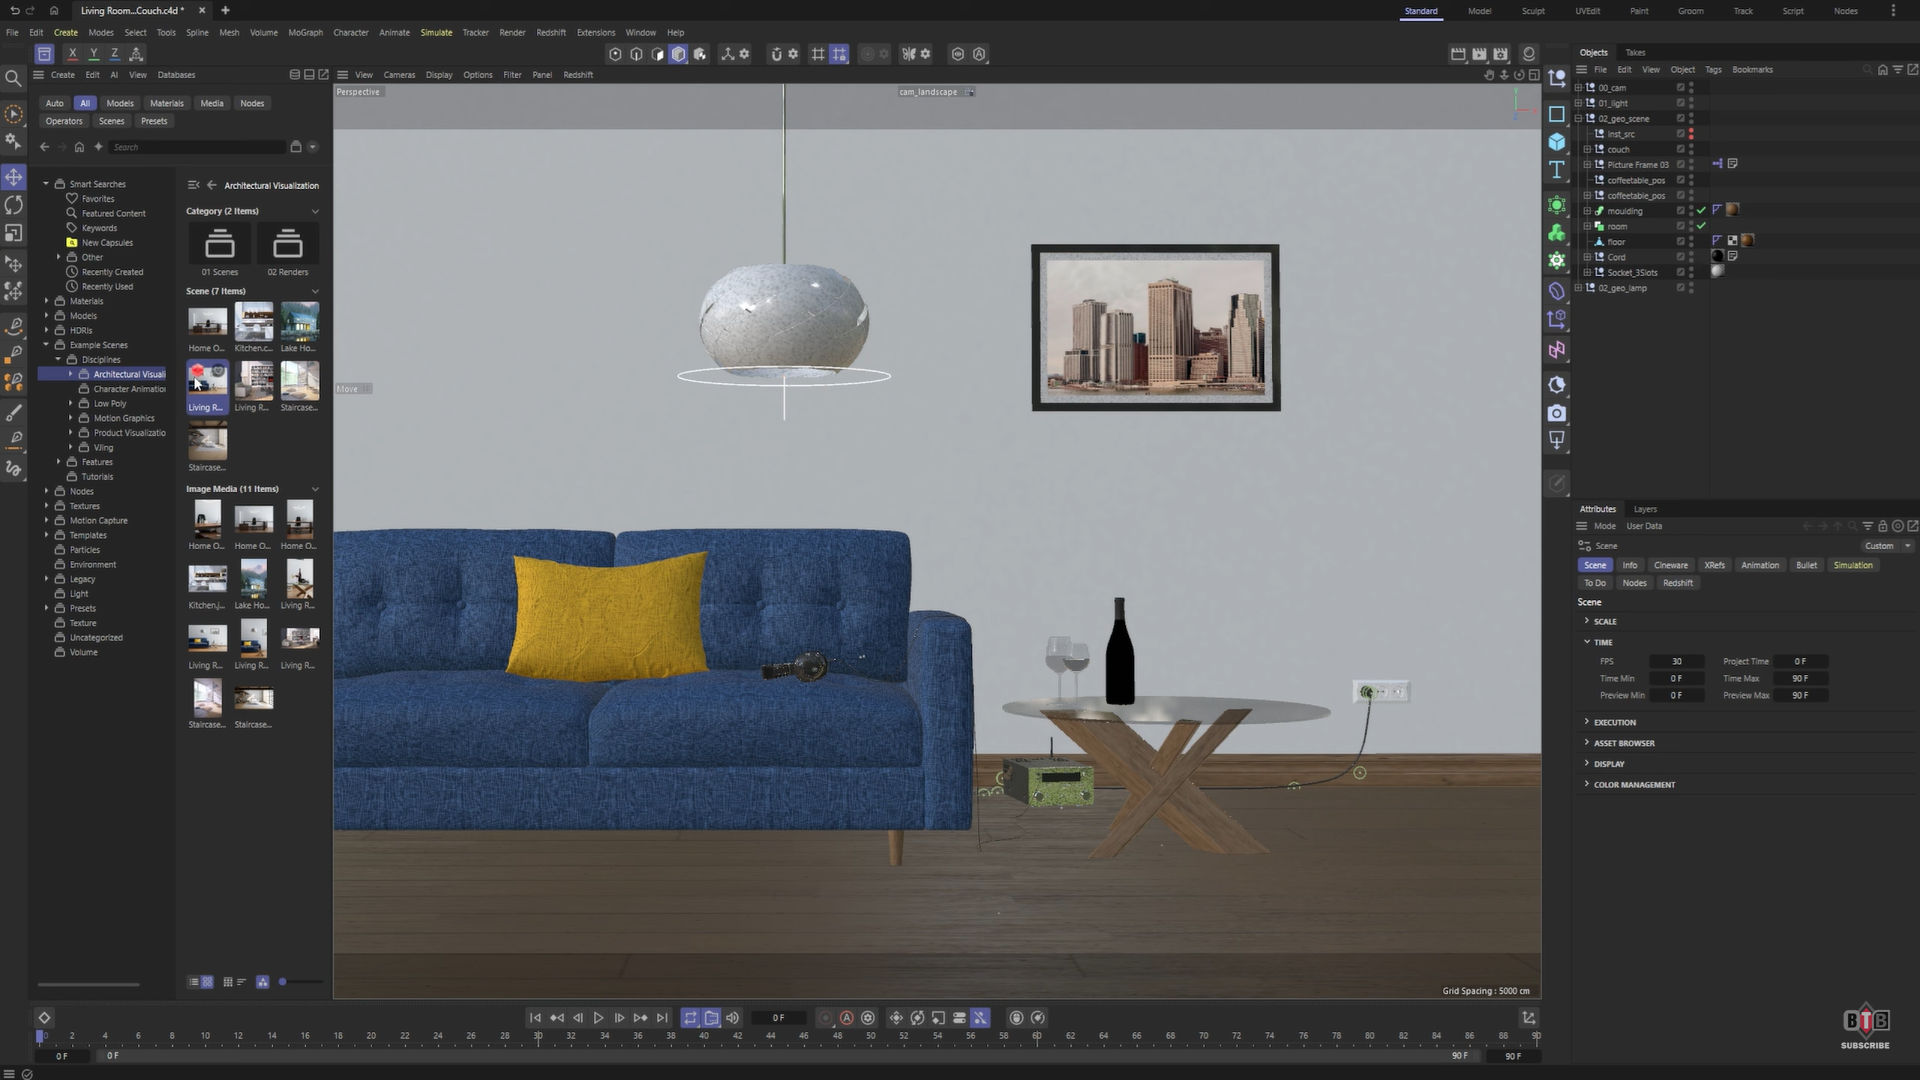1920x1080 pixels.
Task: Open the 02 Renders category folder
Action: click(287, 243)
